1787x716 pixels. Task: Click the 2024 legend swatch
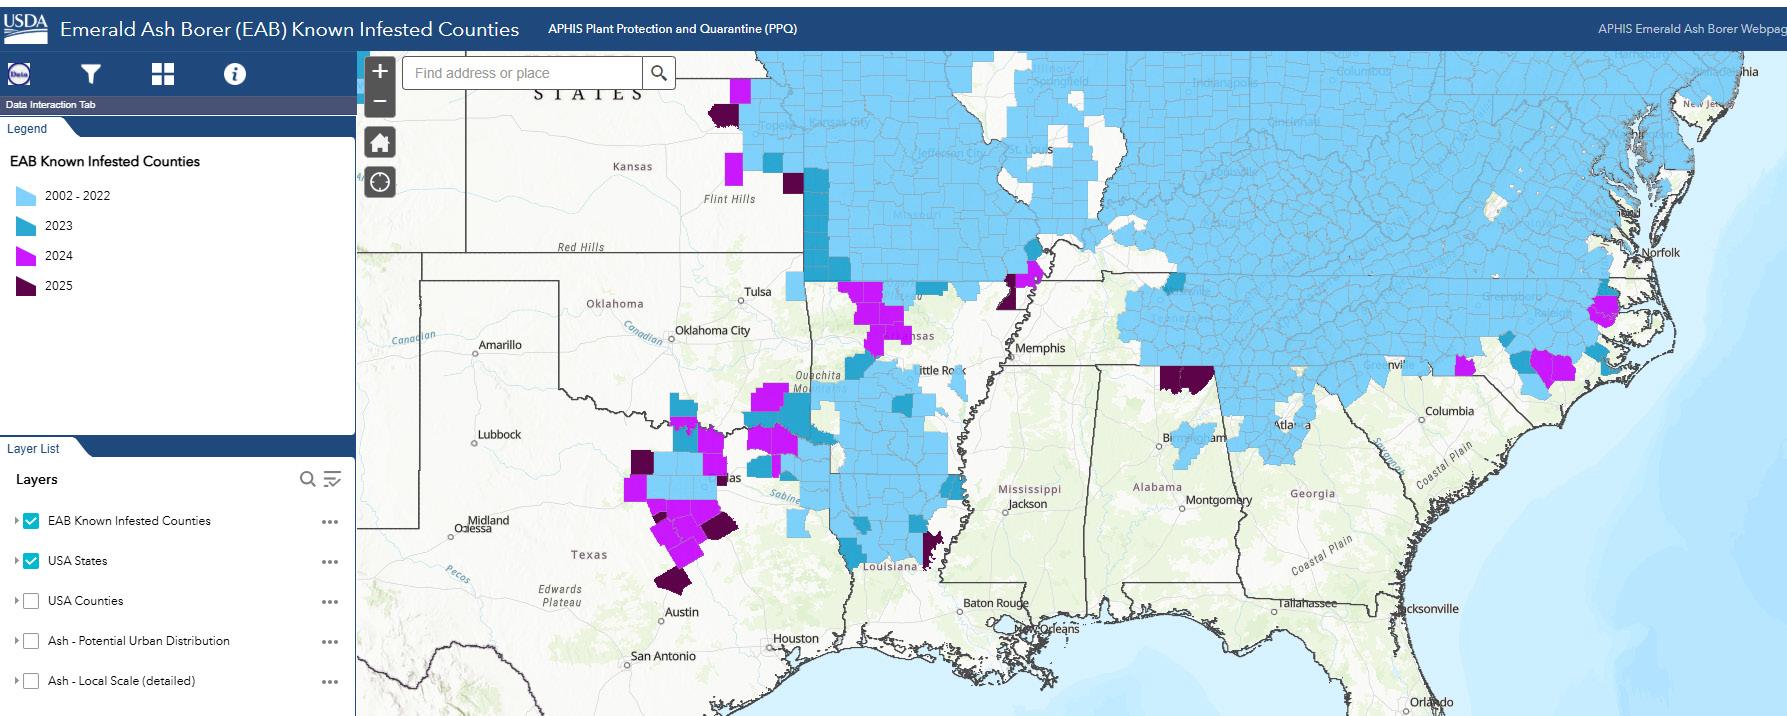coord(25,256)
